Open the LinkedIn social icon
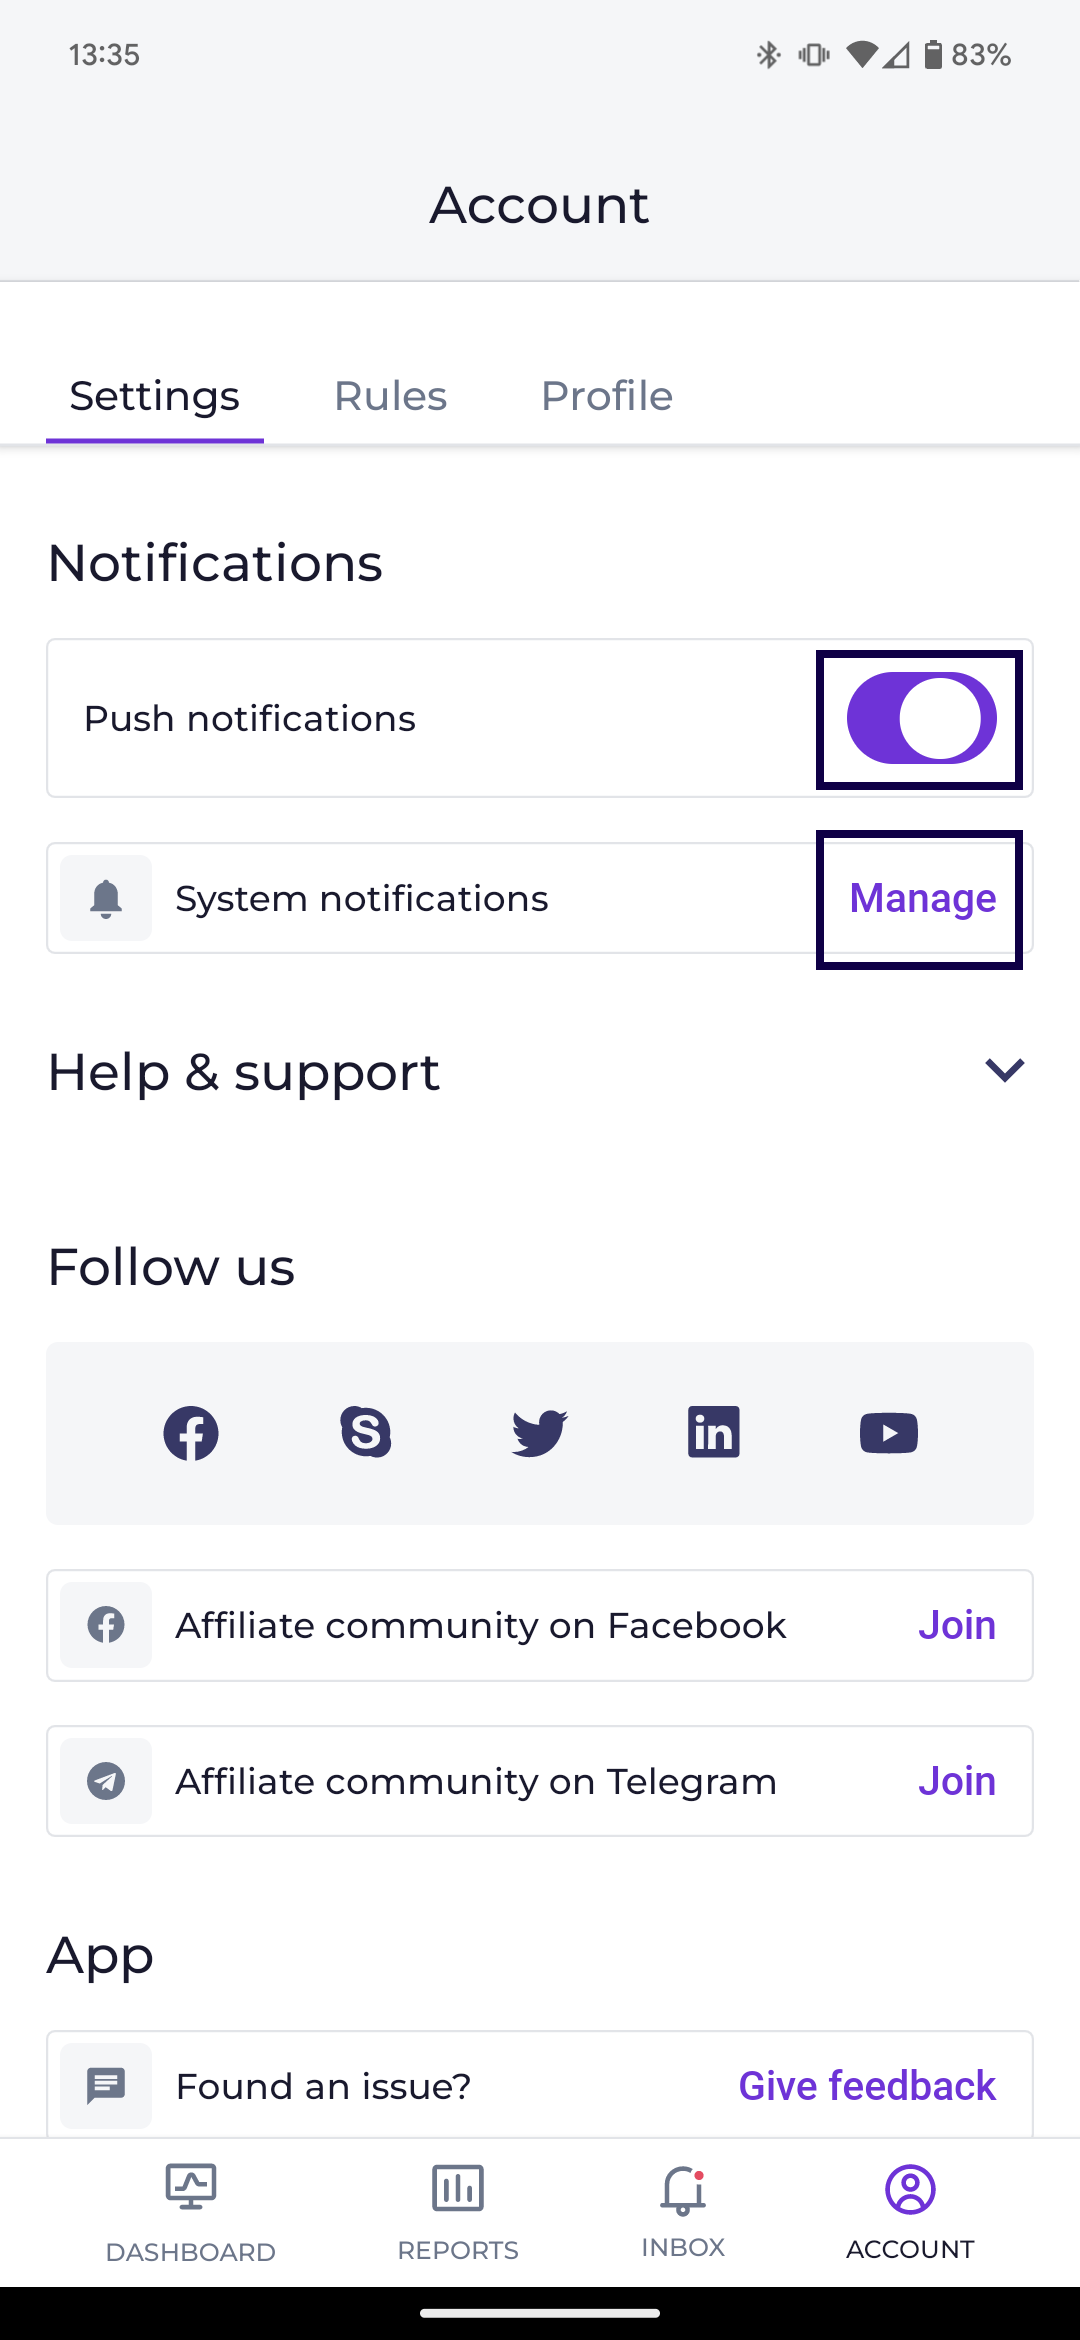Screen dimensions: 1080x2340 tap(714, 1432)
